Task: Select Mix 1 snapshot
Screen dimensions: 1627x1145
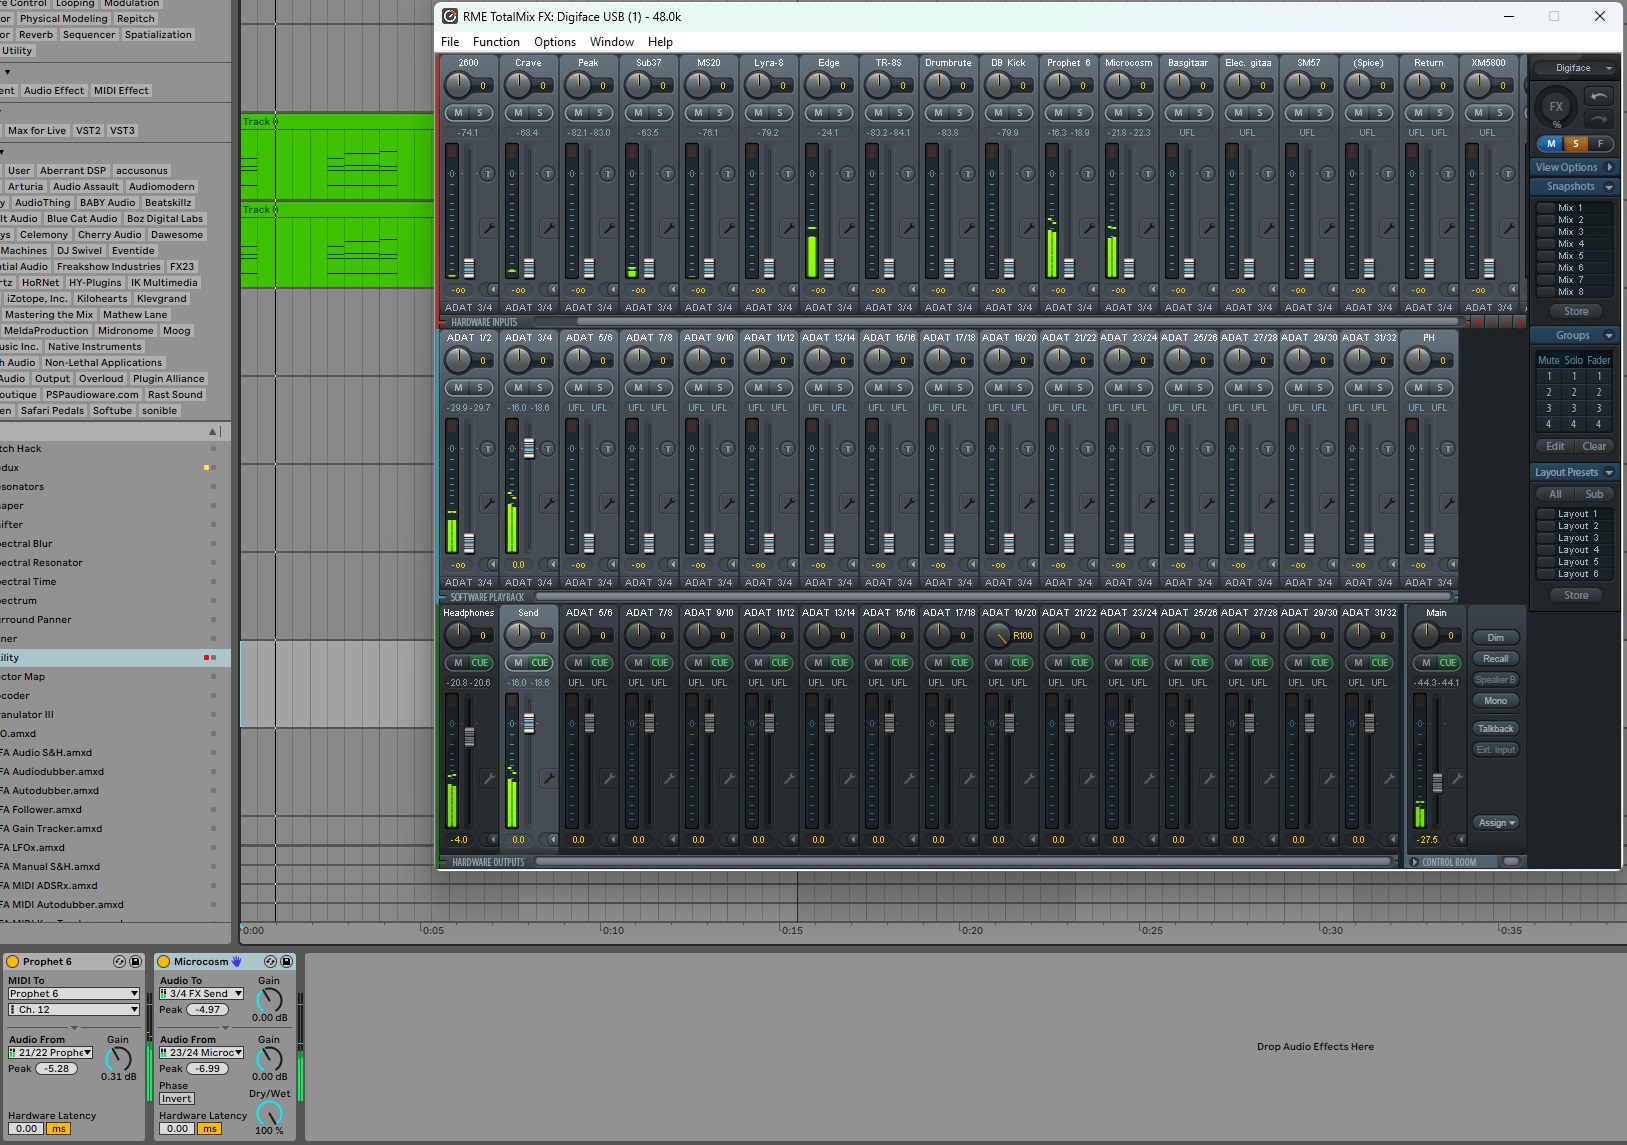Action: tap(1574, 208)
